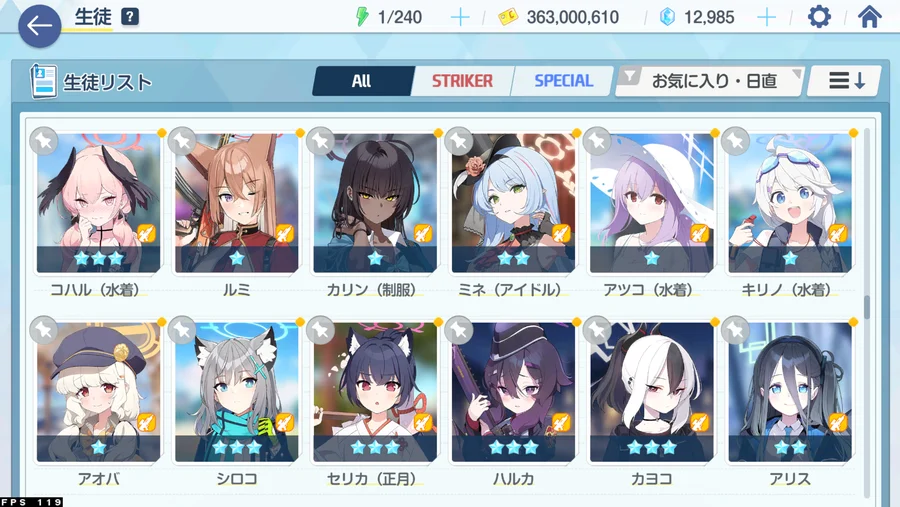
Task: Toggle favorite pin on アリス
Action: (x=735, y=330)
